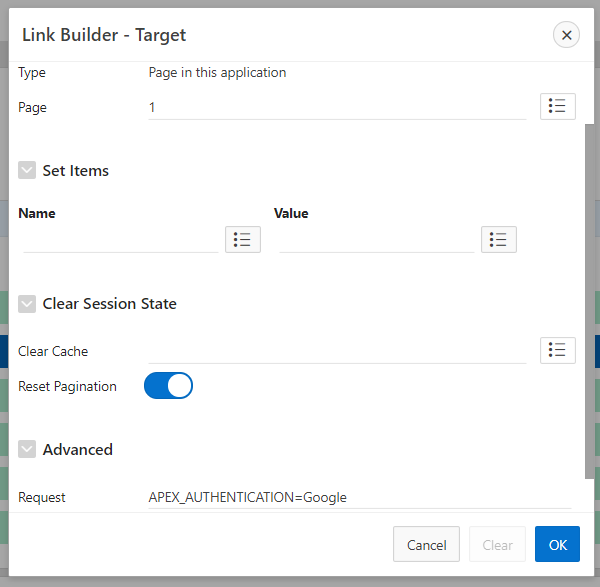Turn off the Reset Pagination switch
This screenshot has height=587, width=600.
[x=168, y=386]
